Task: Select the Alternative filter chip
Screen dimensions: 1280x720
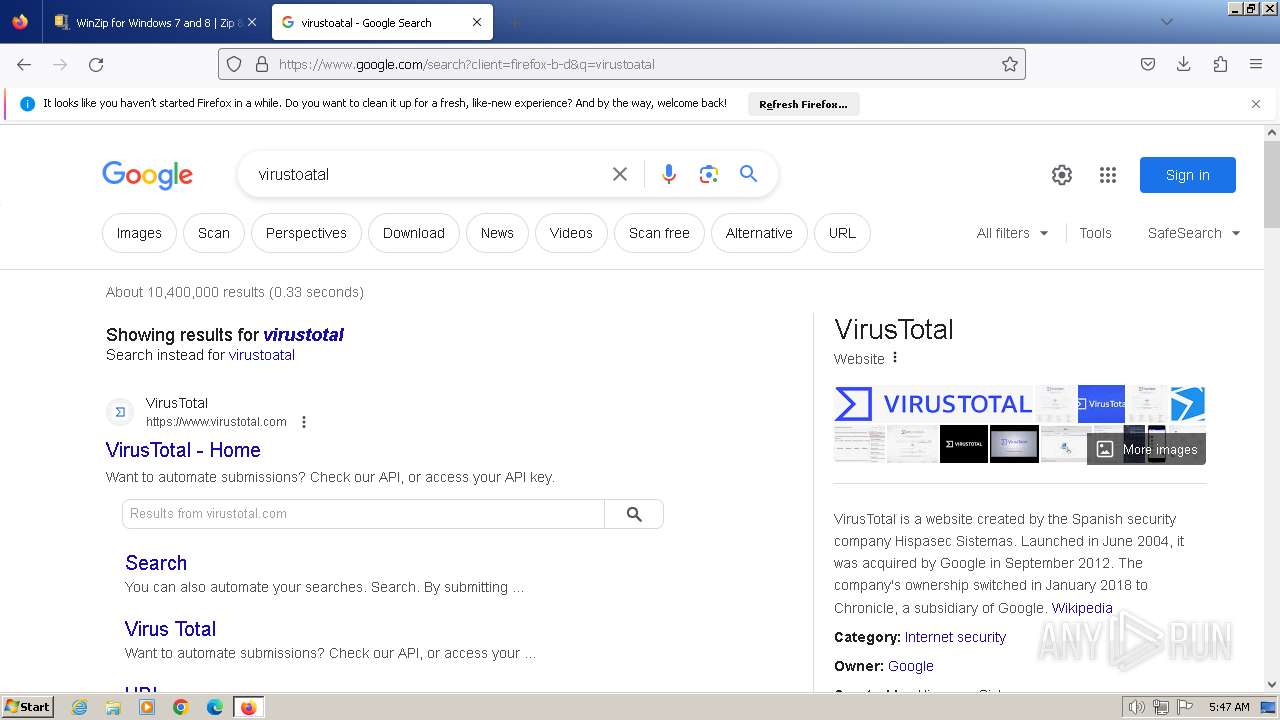Action: (759, 233)
